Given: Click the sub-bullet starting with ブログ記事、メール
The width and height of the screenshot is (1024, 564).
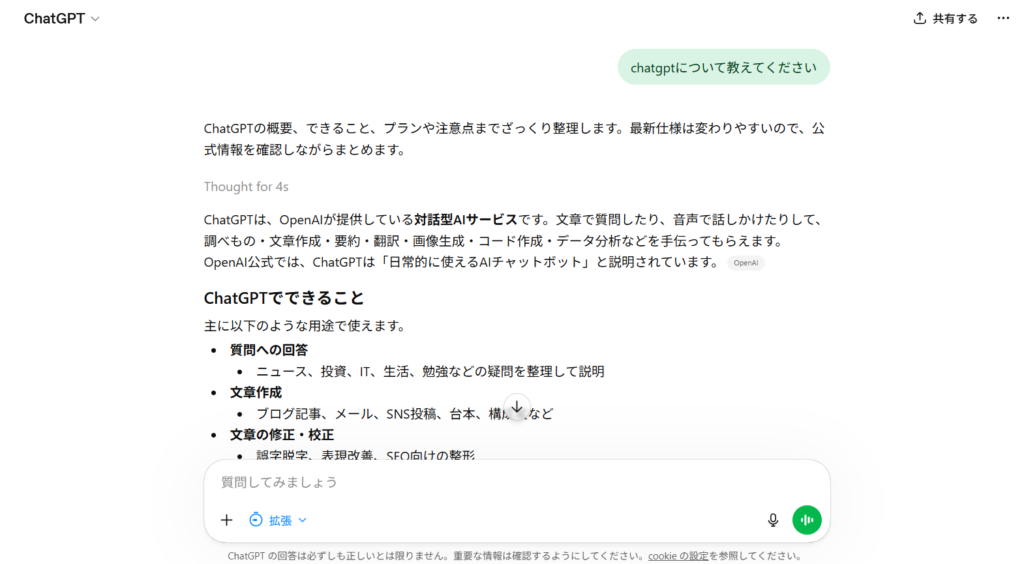Looking at the screenshot, I should tap(404, 414).
